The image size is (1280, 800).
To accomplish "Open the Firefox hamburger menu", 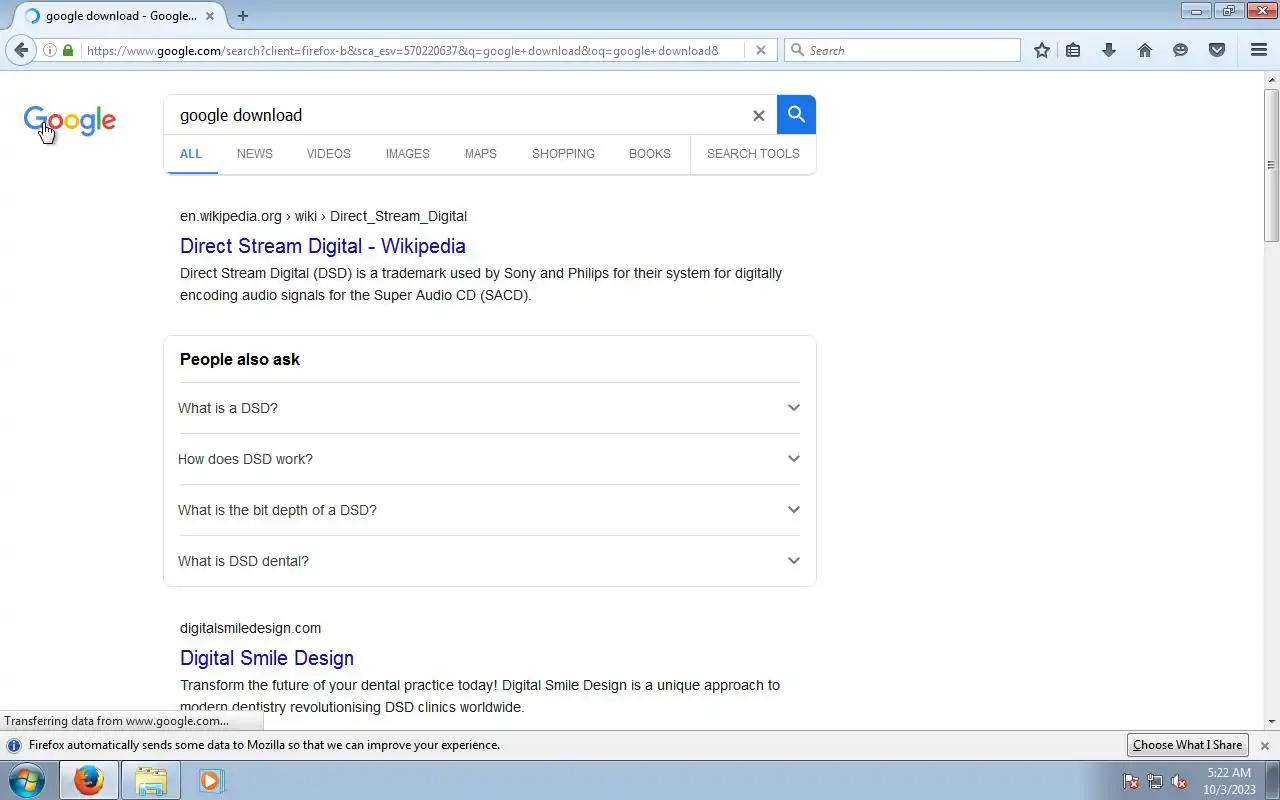I will pos(1259,50).
